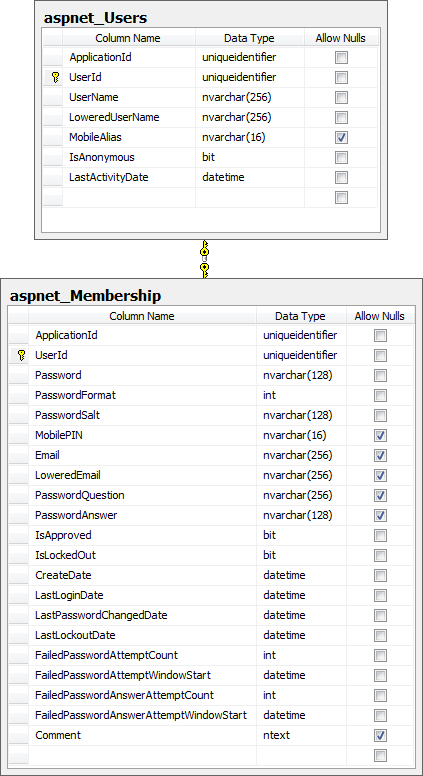423x776 pixels.
Task: Select LastPasswordChangedDate column name cell
Action: coord(142,615)
